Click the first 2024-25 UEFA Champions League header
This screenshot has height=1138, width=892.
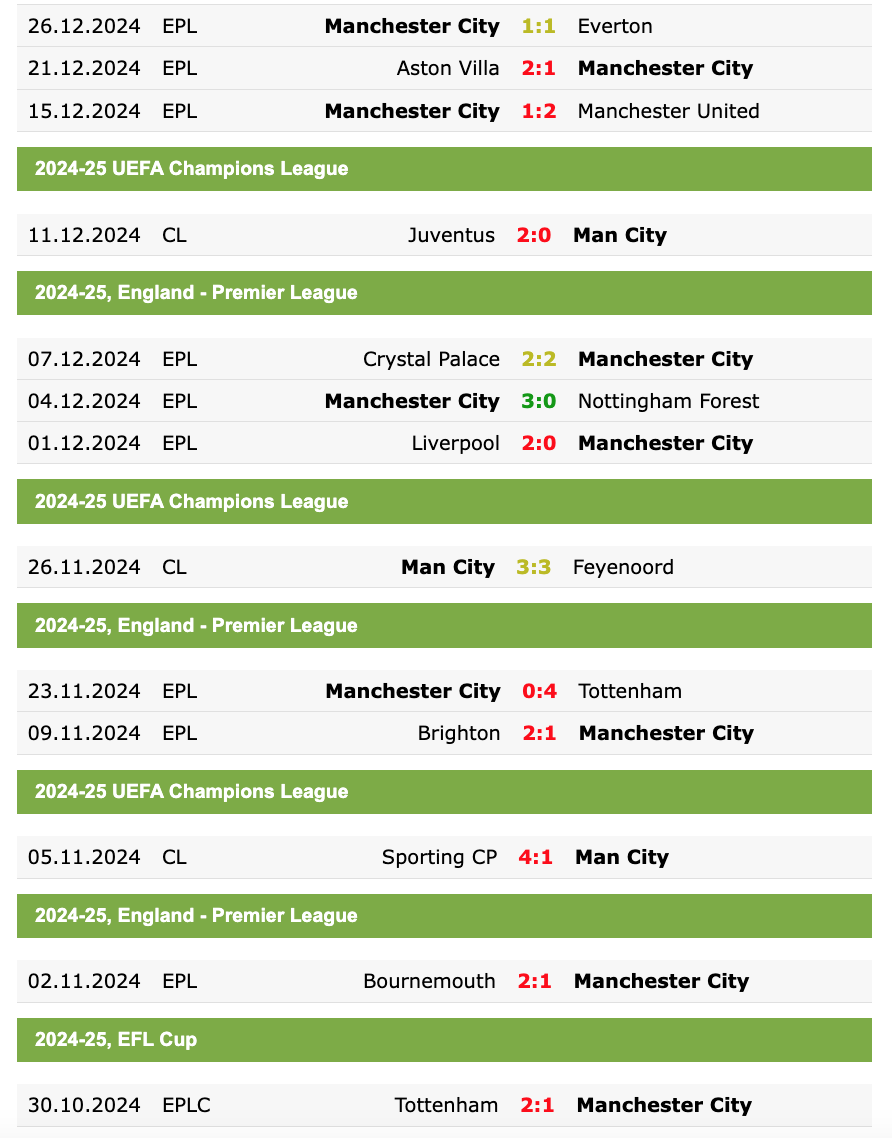point(444,168)
